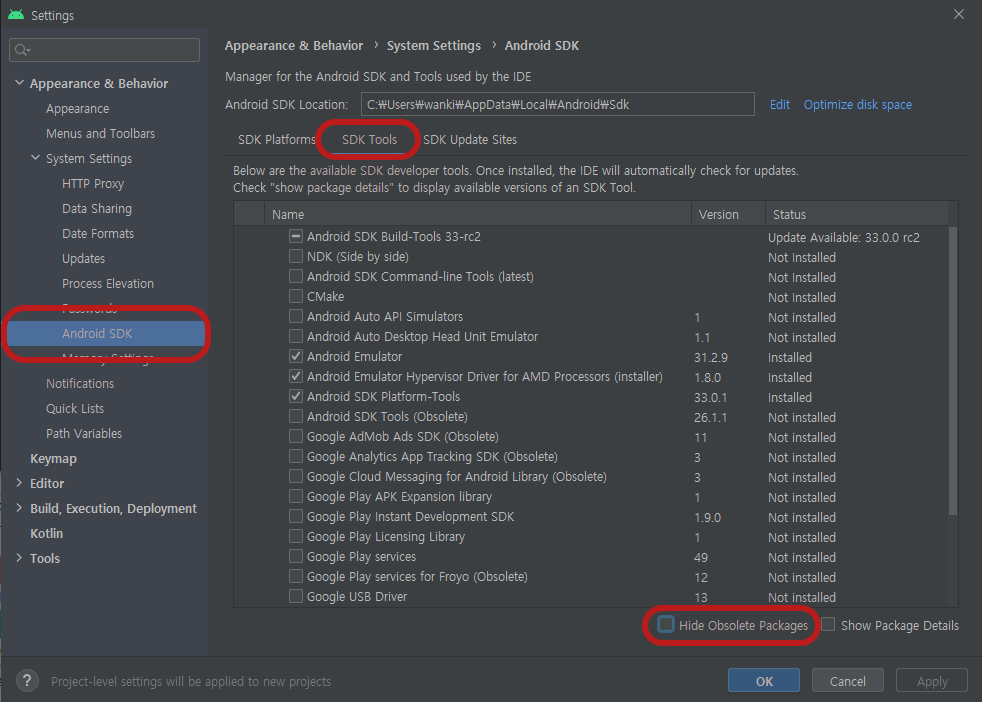This screenshot has width=982, height=702.
Task: Select Keymap in the sidebar
Action: [53, 458]
